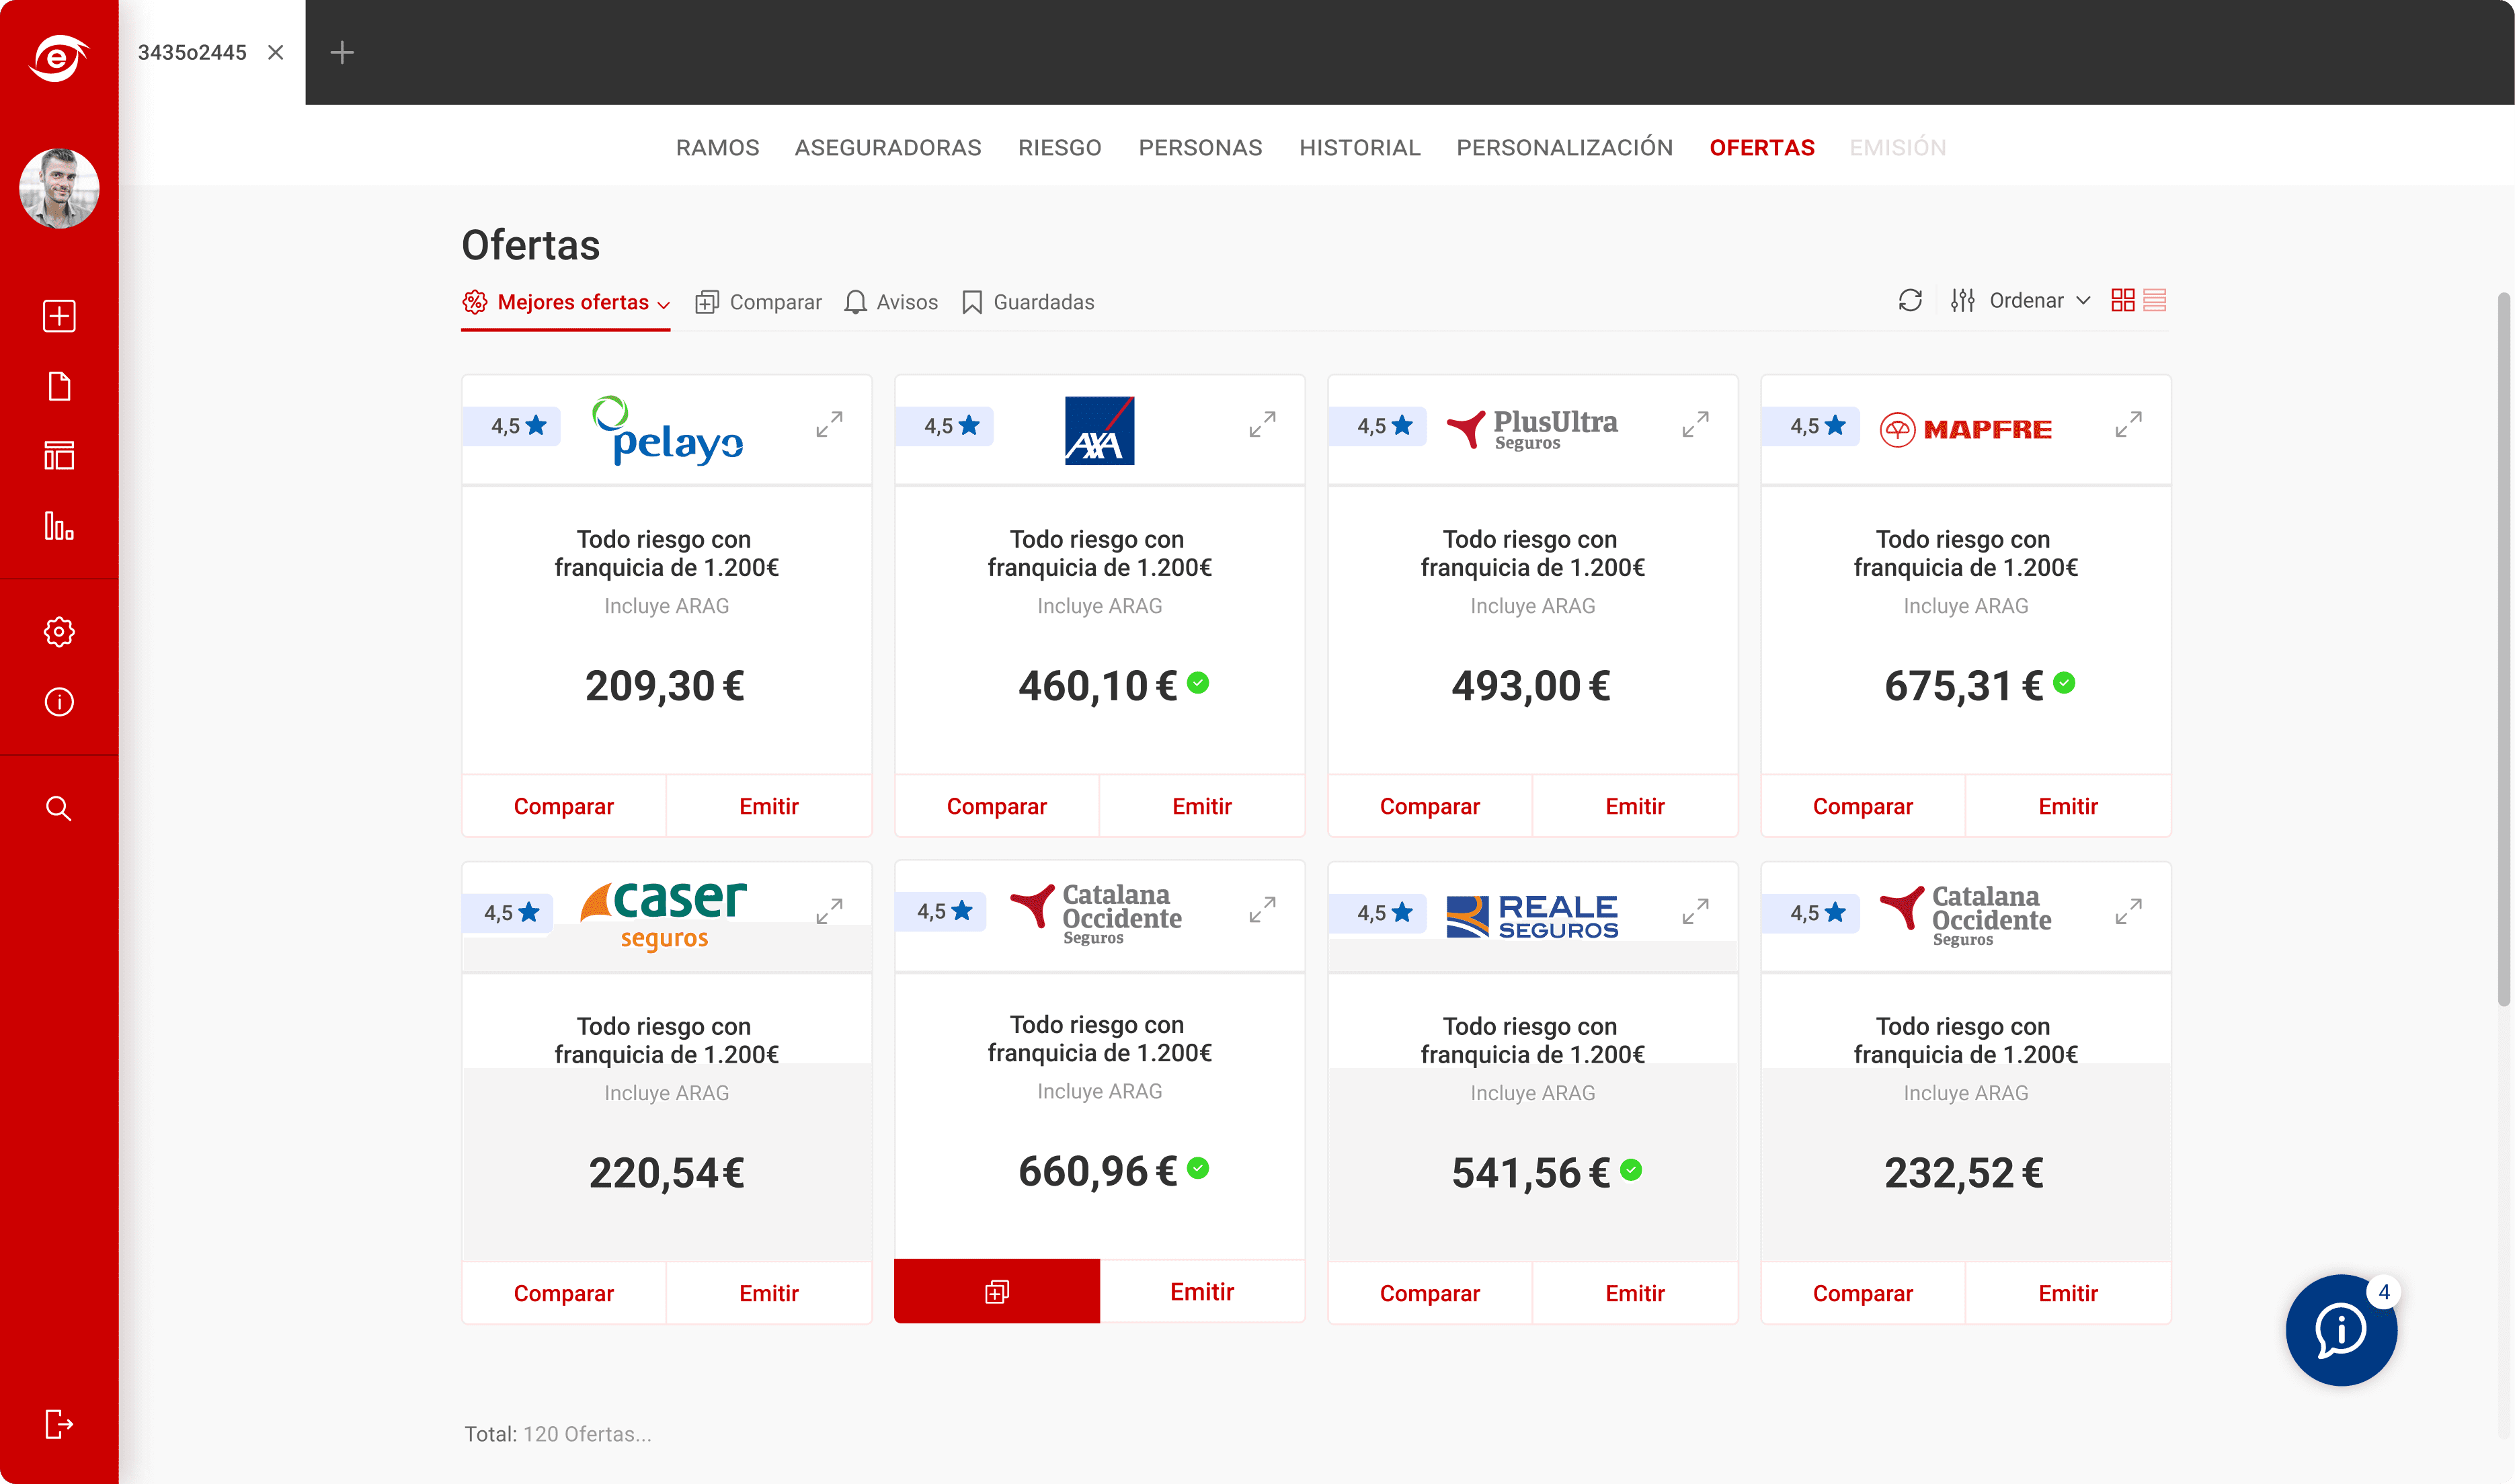The width and height of the screenshot is (2515, 1484).
Task: Click the PlusUltra 493,00 € price
Action: click(x=1531, y=686)
